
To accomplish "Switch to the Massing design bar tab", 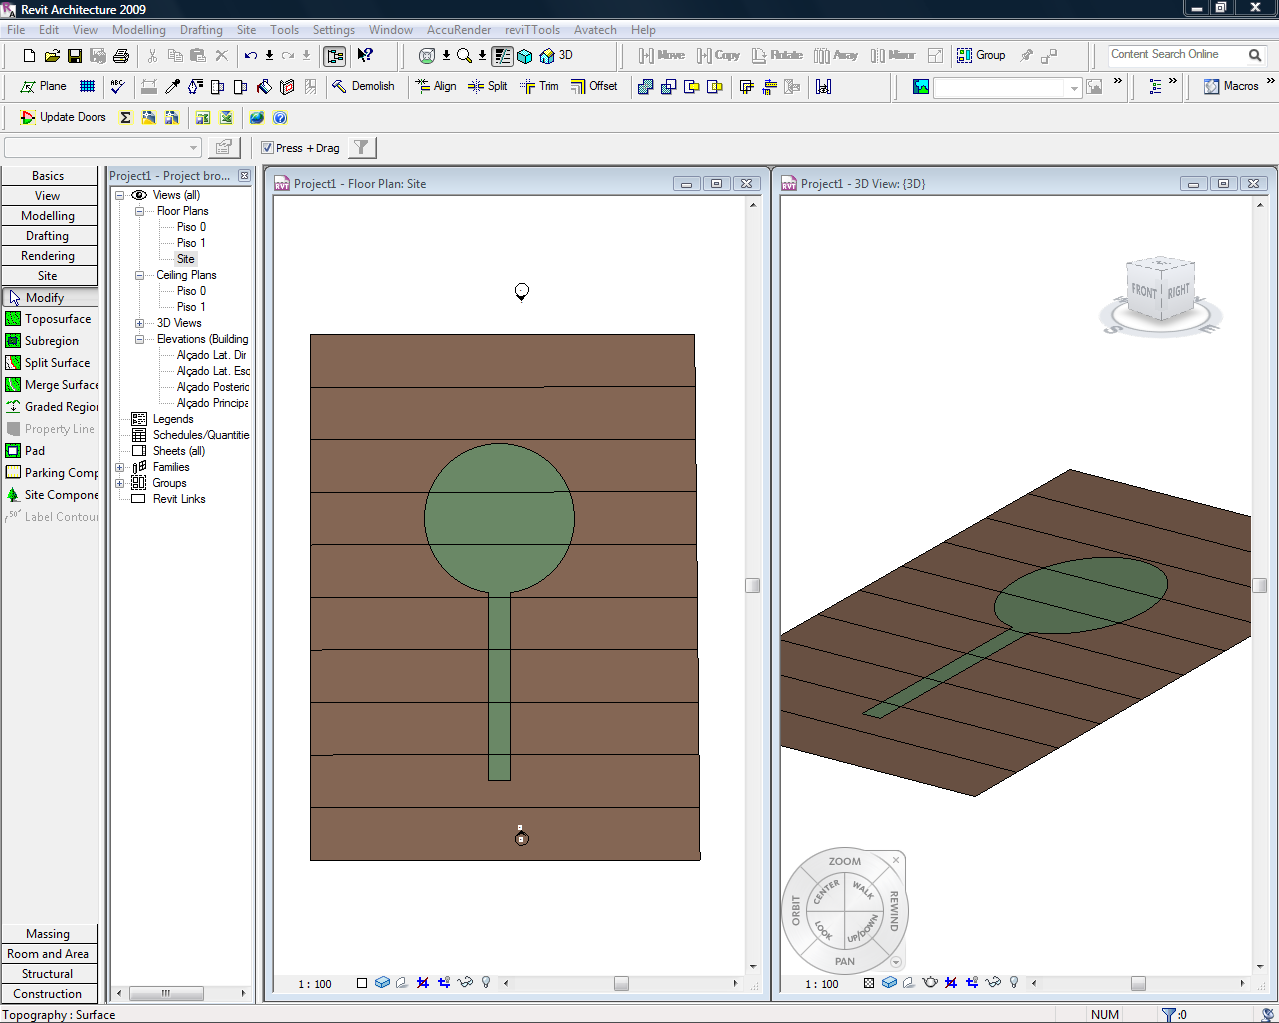I will pyautogui.click(x=48, y=934).
